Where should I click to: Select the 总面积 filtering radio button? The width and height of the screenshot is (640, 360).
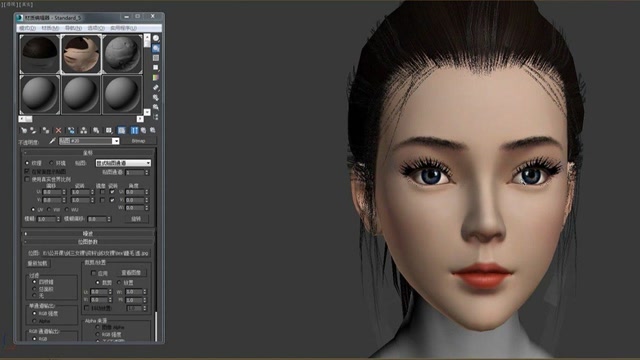coord(34,289)
